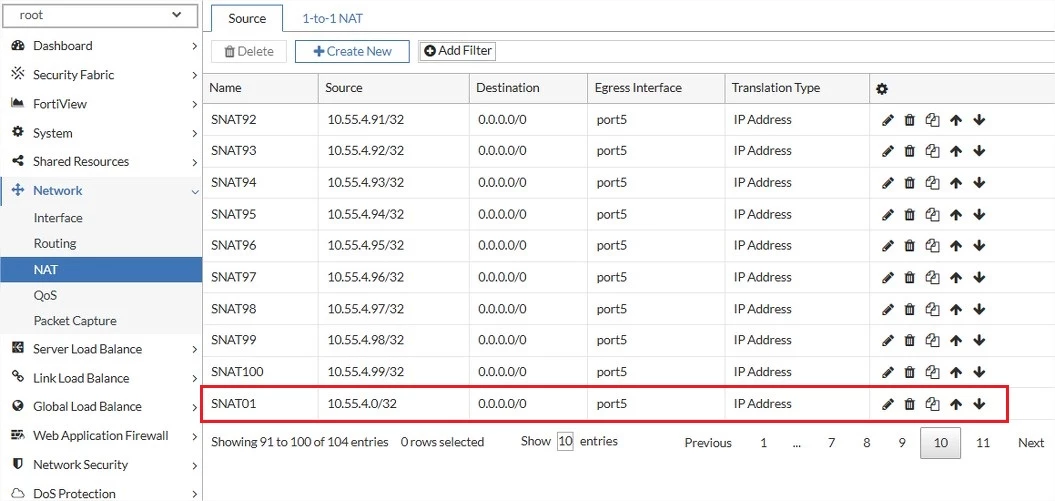Image resolution: width=1055 pixels, height=501 pixels.
Task: Go to the Next page
Action: (1031, 442)
